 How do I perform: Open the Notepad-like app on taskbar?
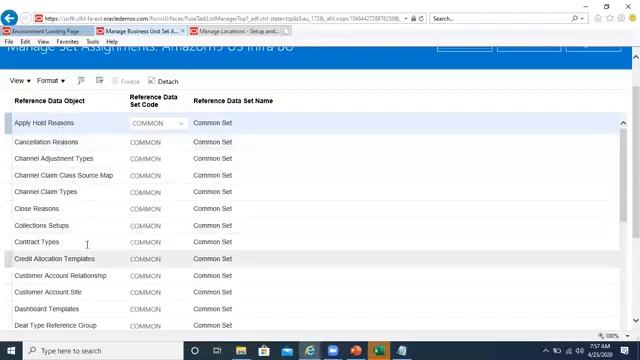pos(402,351)
